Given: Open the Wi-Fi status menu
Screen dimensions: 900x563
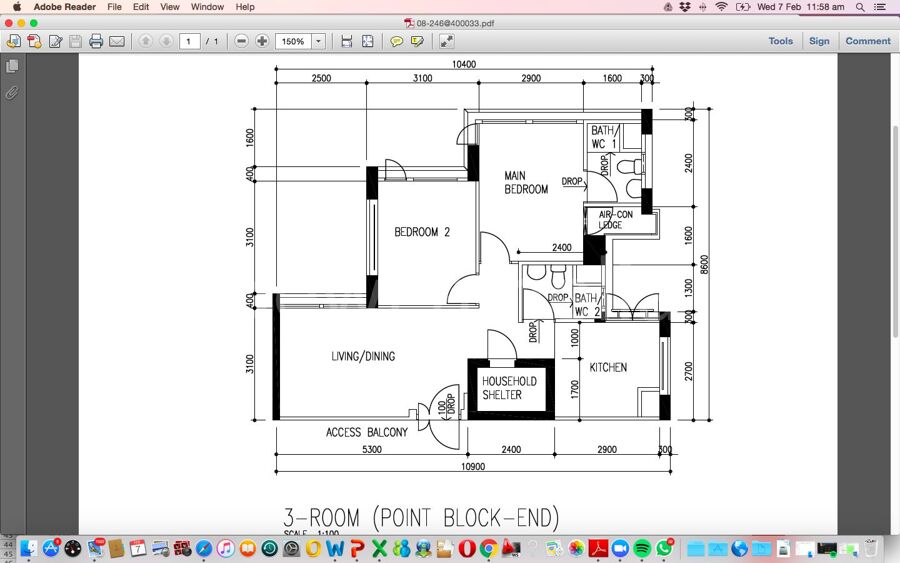Looking at the screenshot, I should click(x=721, y=7).
